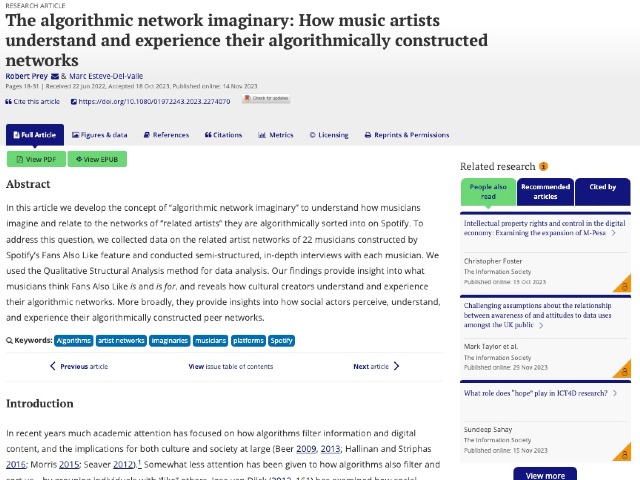Click the Spotify keyword tag
This screenshot has width=640, height=480.
coord(282,340)
